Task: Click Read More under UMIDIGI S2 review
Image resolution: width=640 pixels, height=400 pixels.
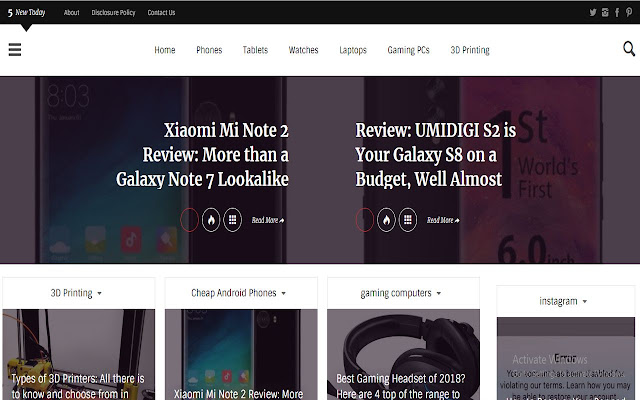Action: point(441,220)
